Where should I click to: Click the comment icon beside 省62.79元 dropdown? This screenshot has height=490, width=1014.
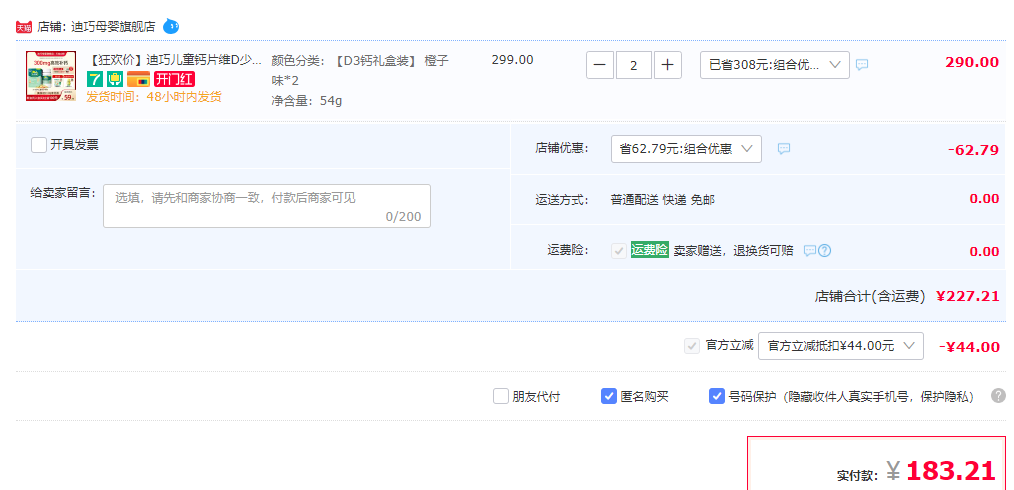784,149
